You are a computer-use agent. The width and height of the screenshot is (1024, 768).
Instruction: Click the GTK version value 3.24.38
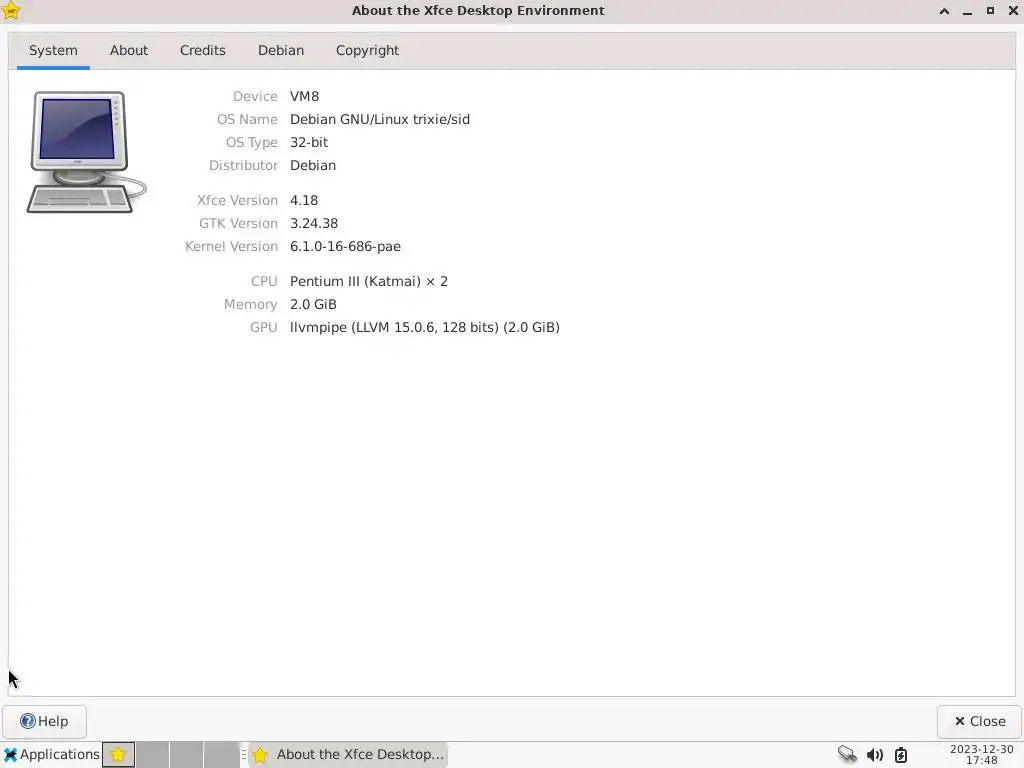313,223
